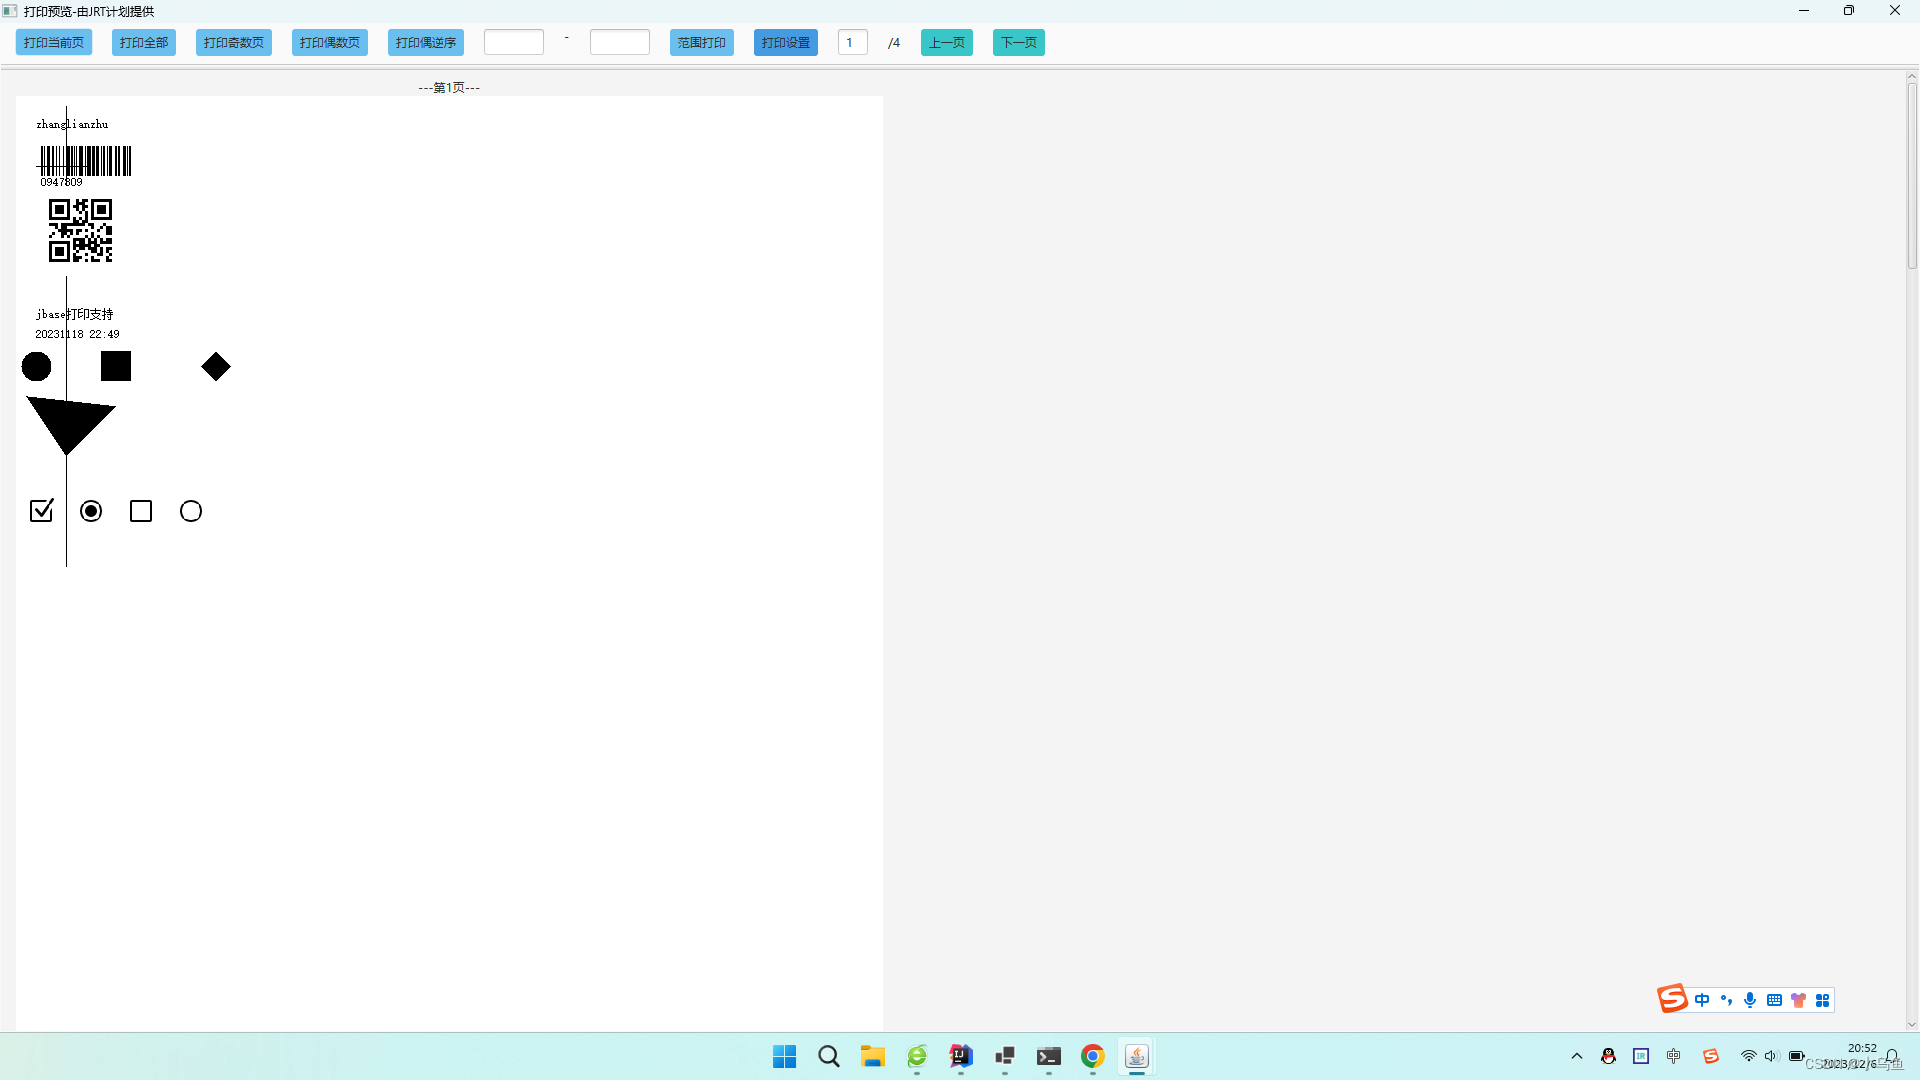Open QQ penguin tray icon

point(1608,1056)
